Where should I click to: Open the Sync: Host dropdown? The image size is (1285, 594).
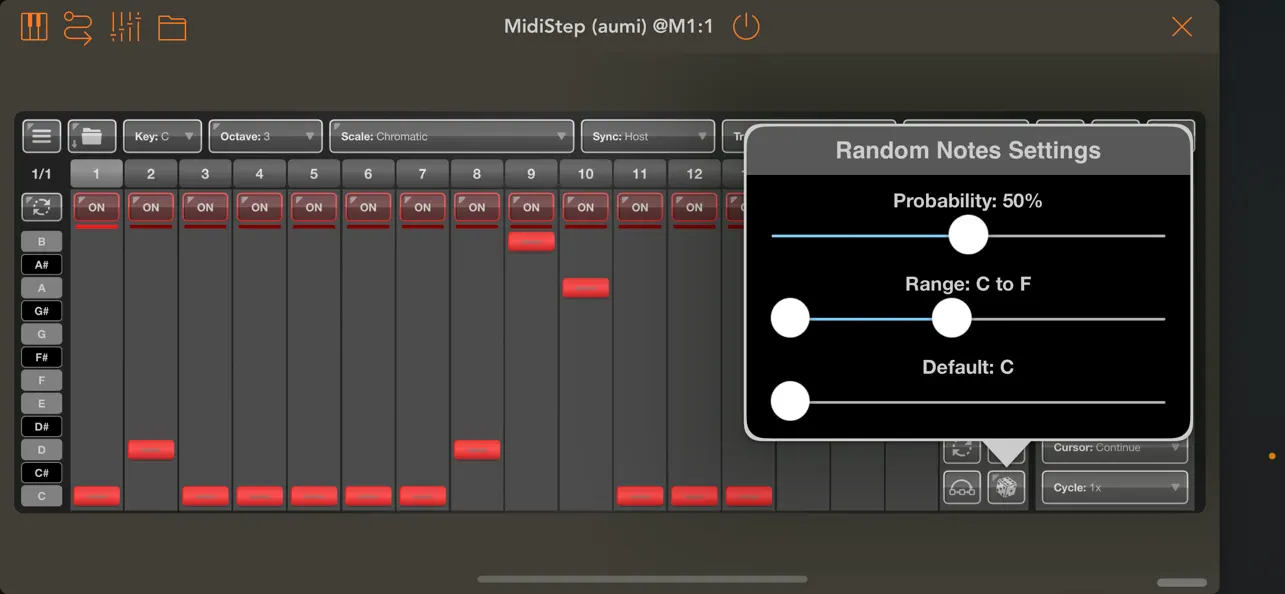click(647, 136)
